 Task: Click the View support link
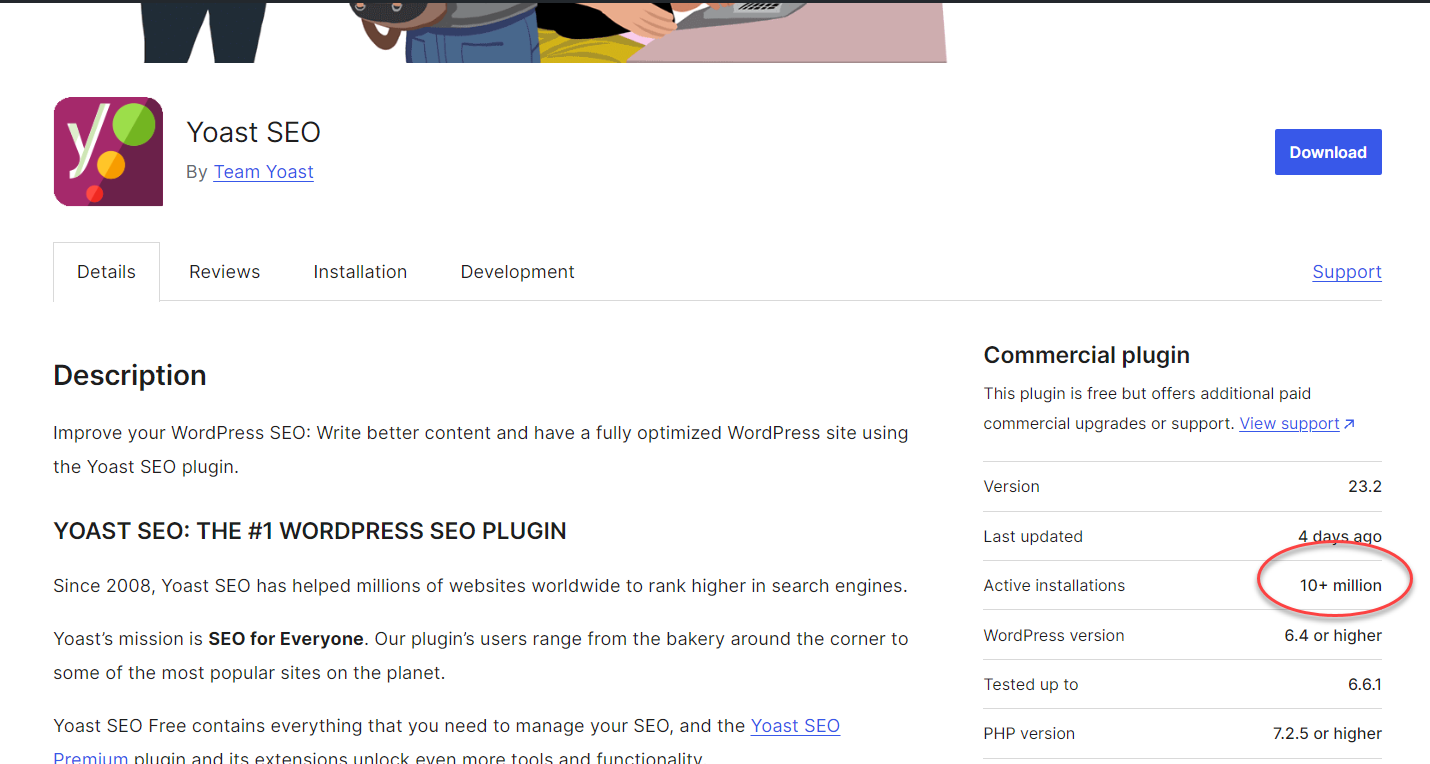(x=1289, y=423)
